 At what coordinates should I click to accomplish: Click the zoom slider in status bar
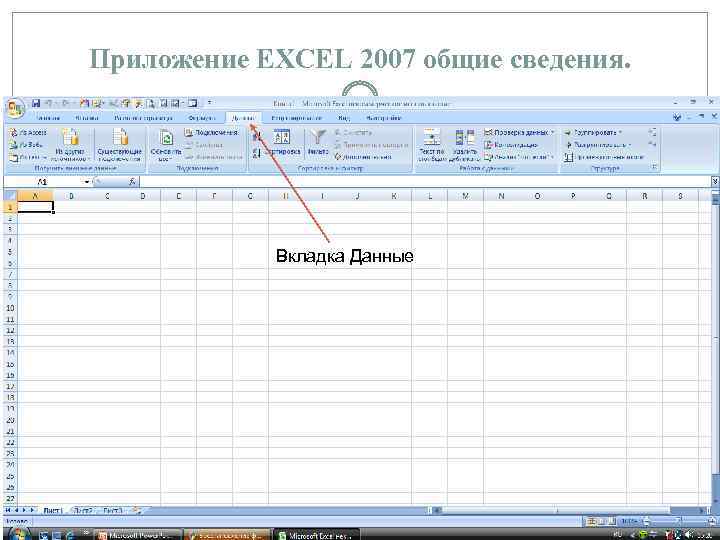pyautogui.click(x=676, y=522)
